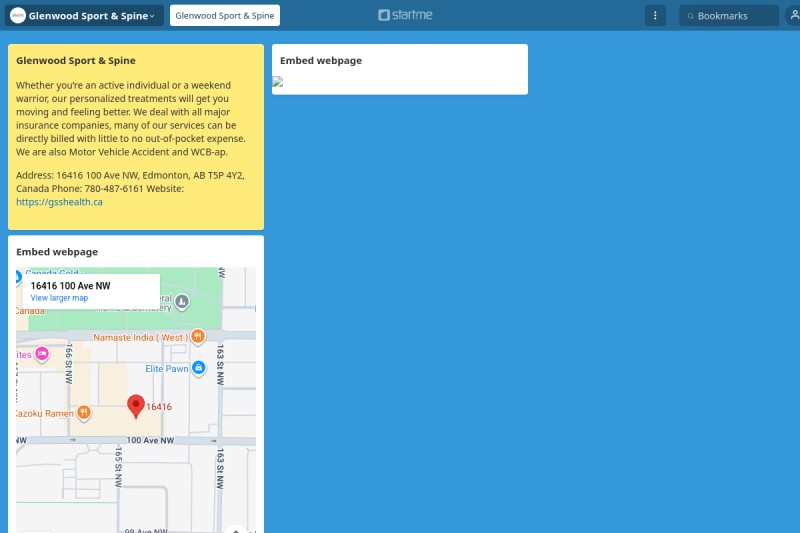This screenshot has height=533, width=800.
Task: Select the Glenwood Sport & Spine tab
Action: [224, 15]
